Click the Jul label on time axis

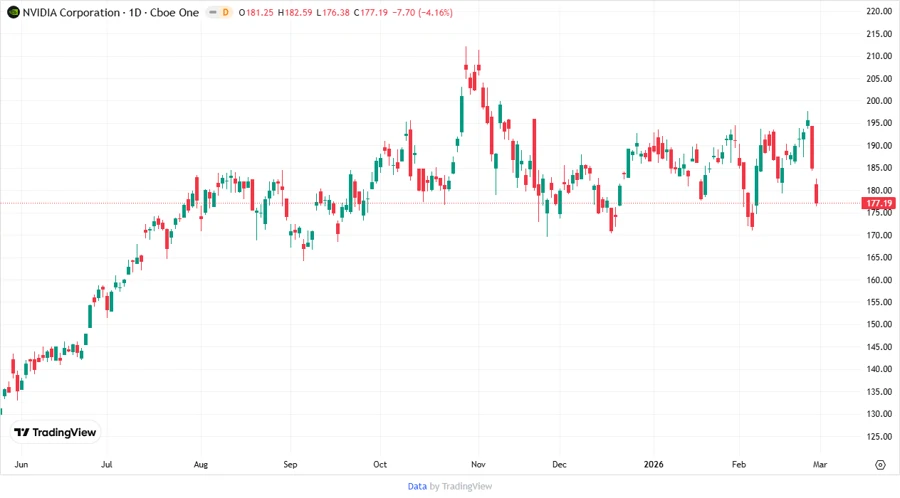pos(107,464)
